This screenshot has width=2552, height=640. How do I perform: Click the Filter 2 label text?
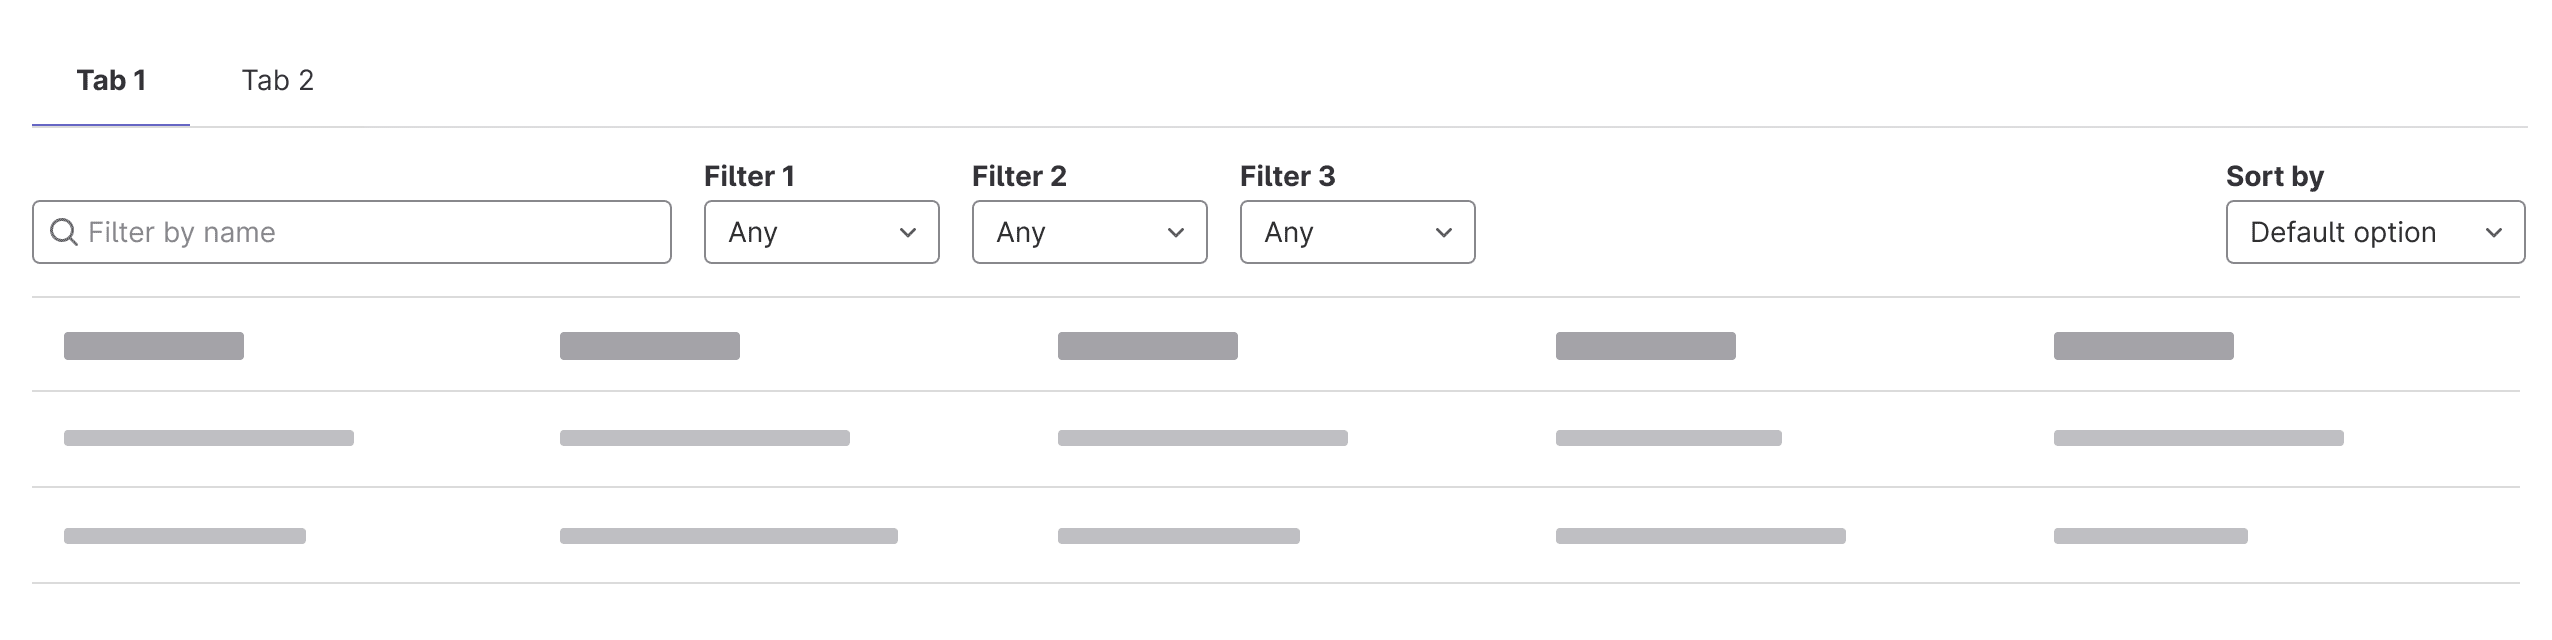click(1018, 175)
